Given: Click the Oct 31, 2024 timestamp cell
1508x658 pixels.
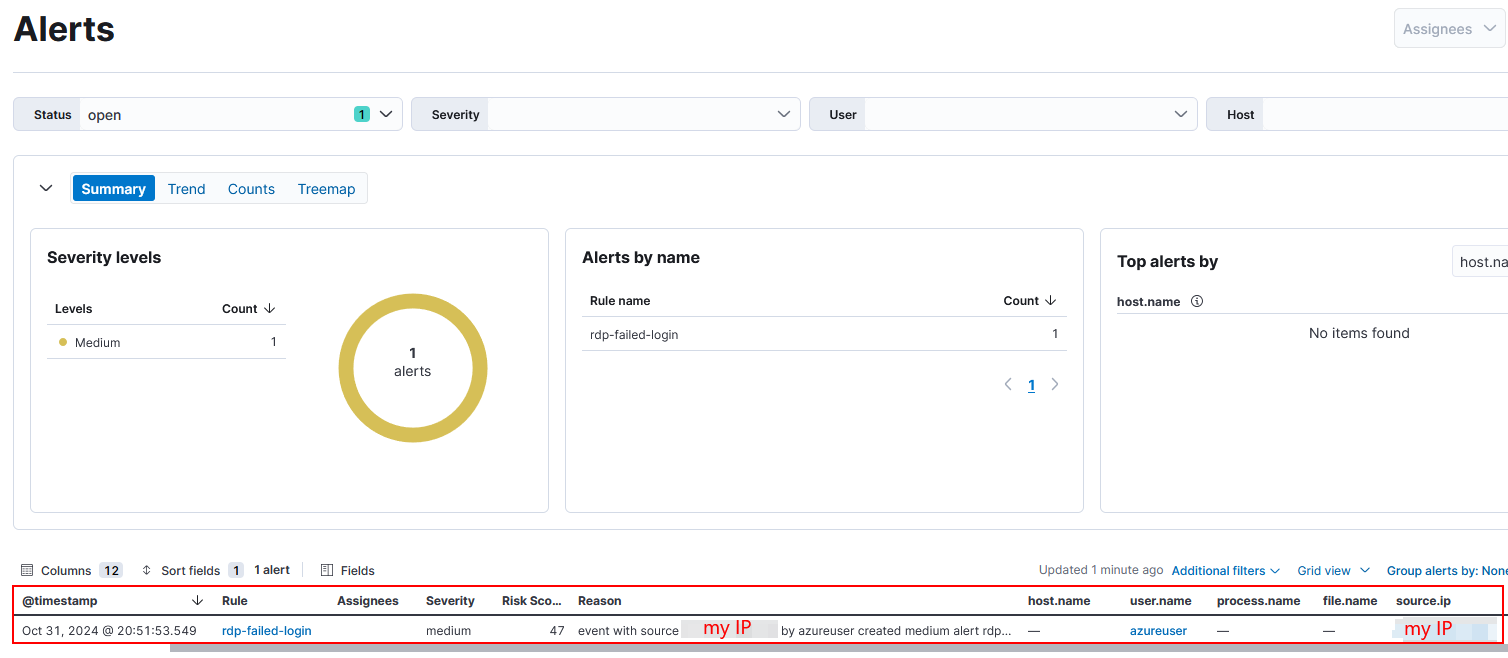Looking at the screenshot, I should 109,631.
